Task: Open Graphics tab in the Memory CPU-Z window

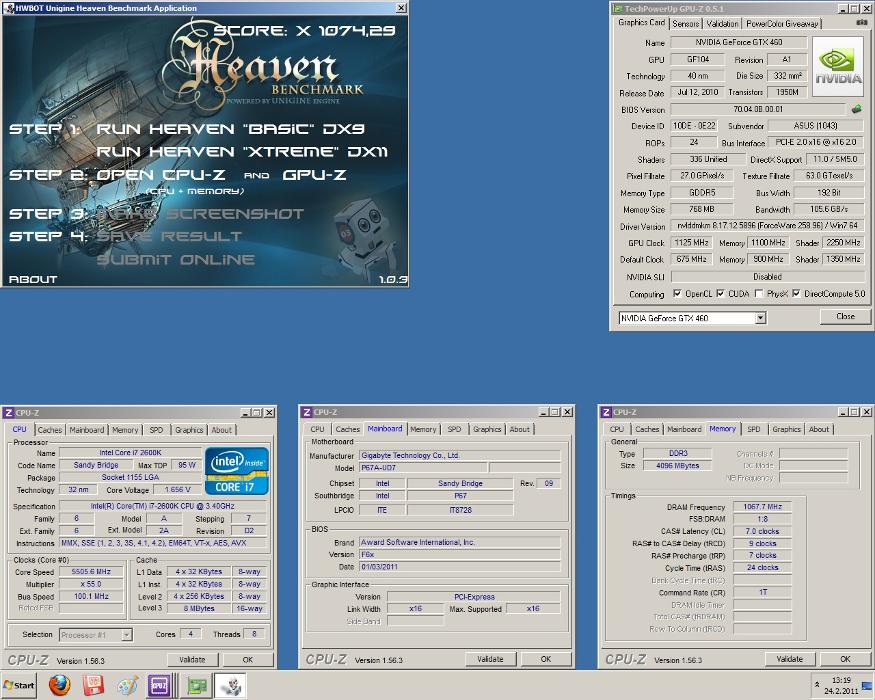Action: click(x=786, y=429)
